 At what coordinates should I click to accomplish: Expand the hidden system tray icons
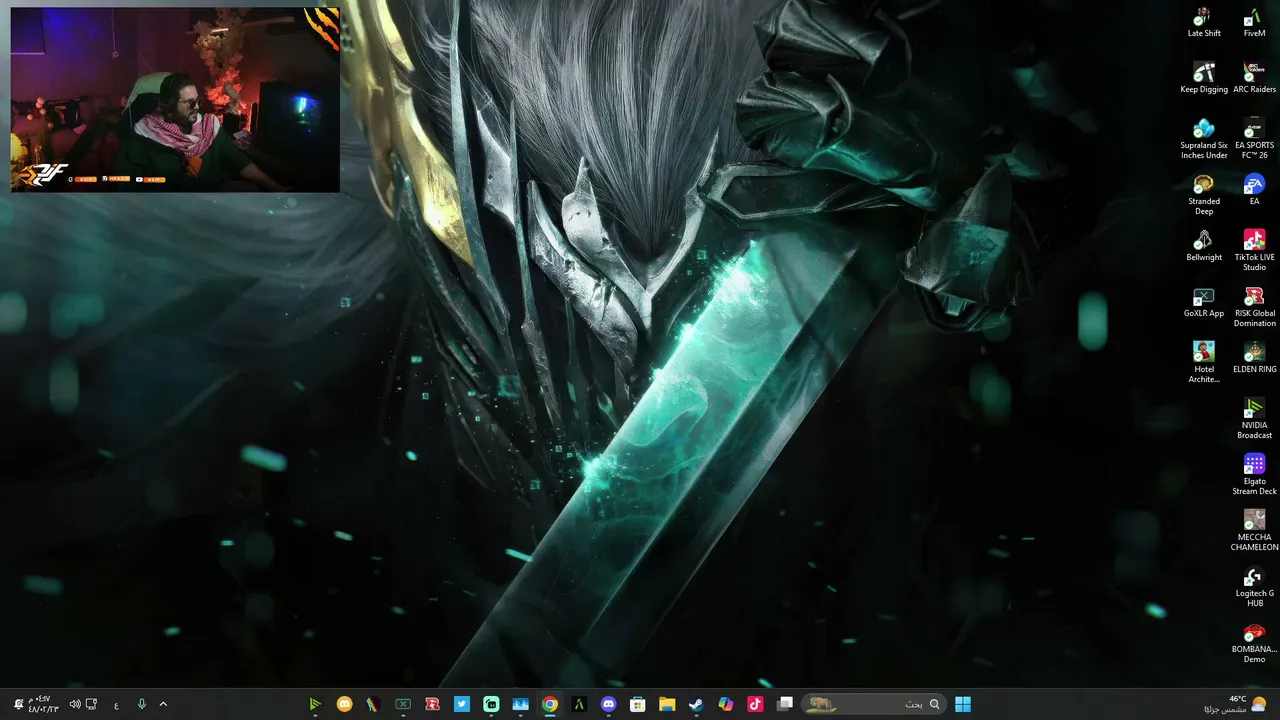pyautogui.click(x=163, y=704)
